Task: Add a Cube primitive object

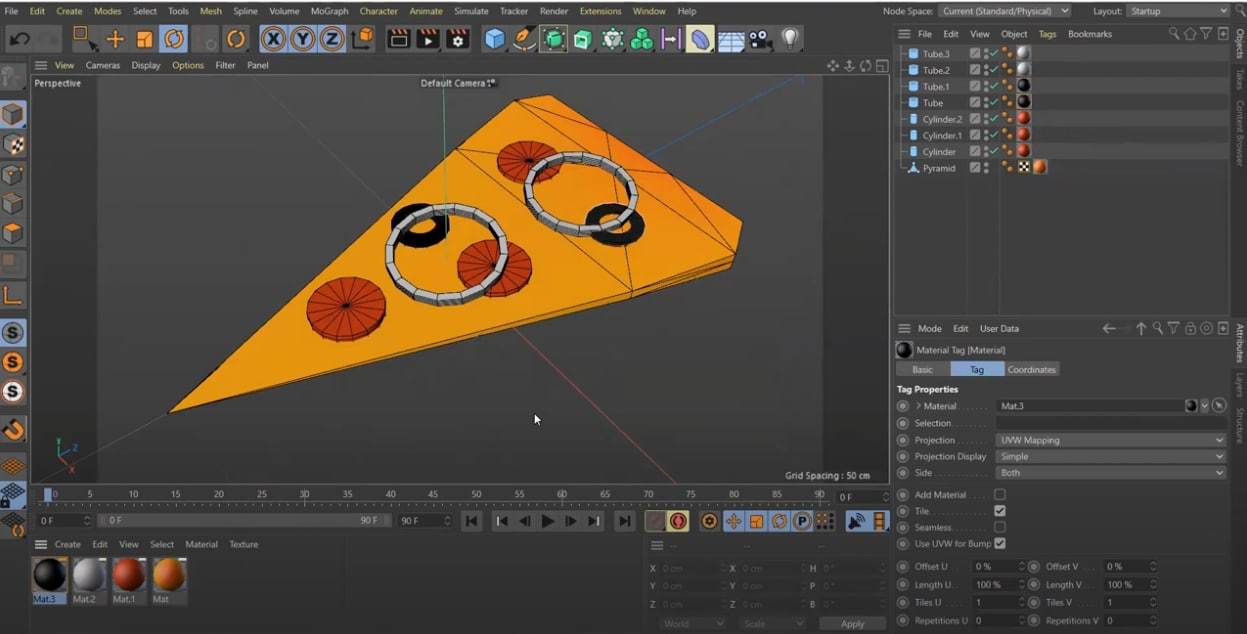Action: 494,39
